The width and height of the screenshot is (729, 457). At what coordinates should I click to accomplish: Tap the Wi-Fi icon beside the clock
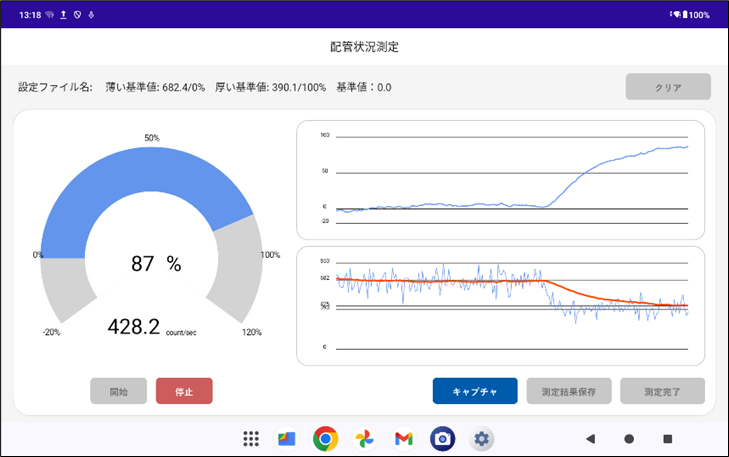[50, 15]
